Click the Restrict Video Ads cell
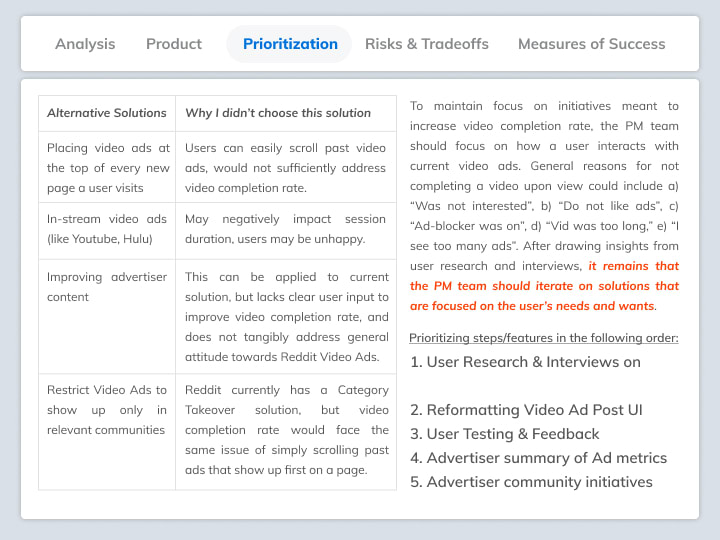The height and width of the screenshot is (540, 720). [107, 432]
